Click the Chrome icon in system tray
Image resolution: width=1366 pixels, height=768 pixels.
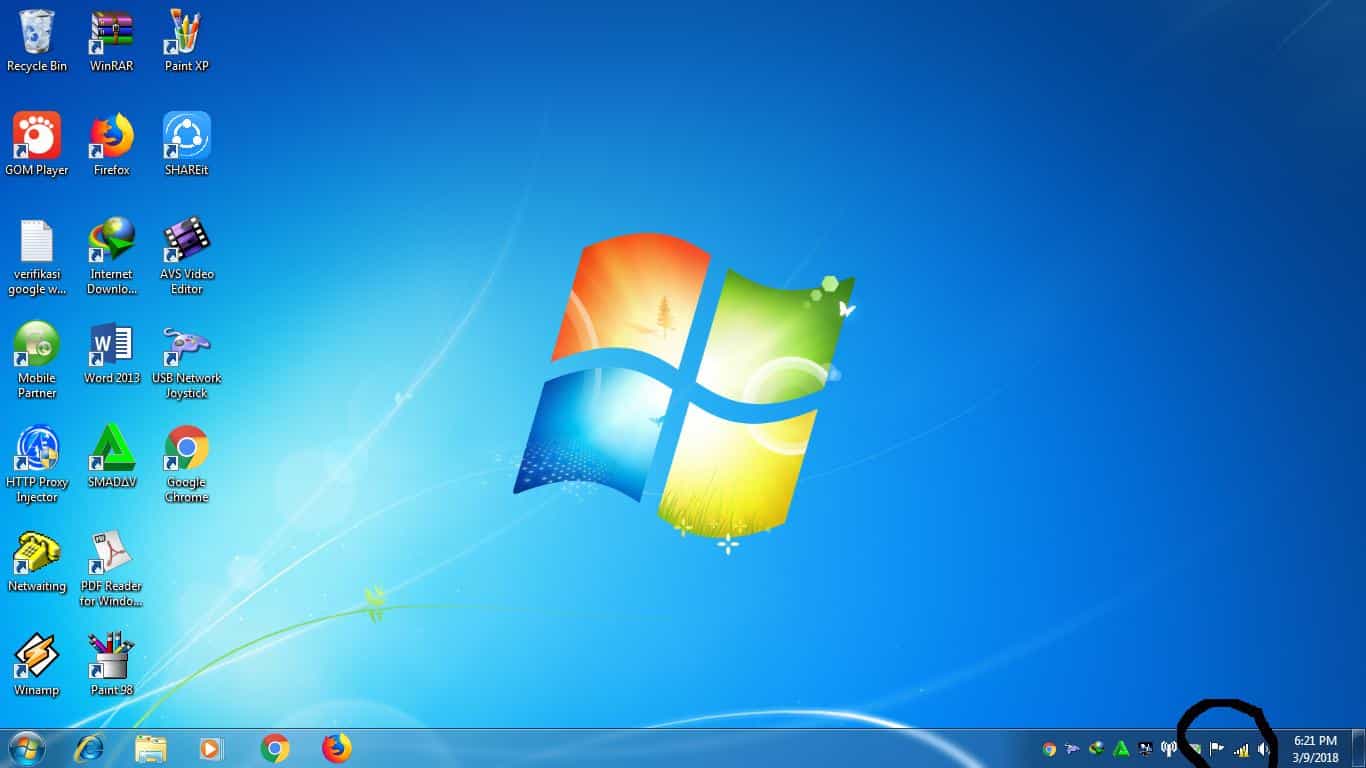tap(1049, 749)
